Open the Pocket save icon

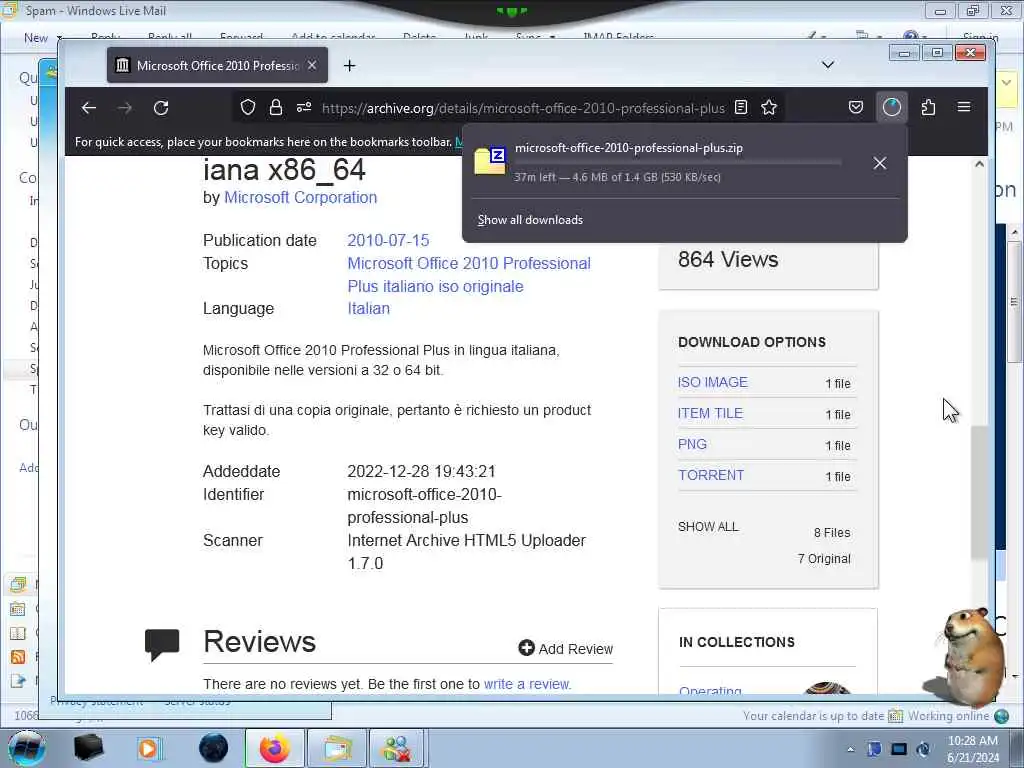[856, 107]
